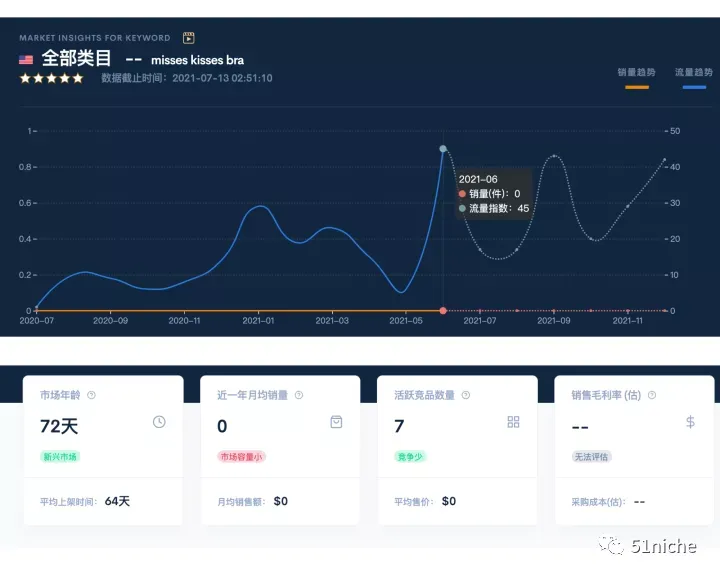Click the 全部类目 category title
Screen dimensions: 720x576
[77, 58]
